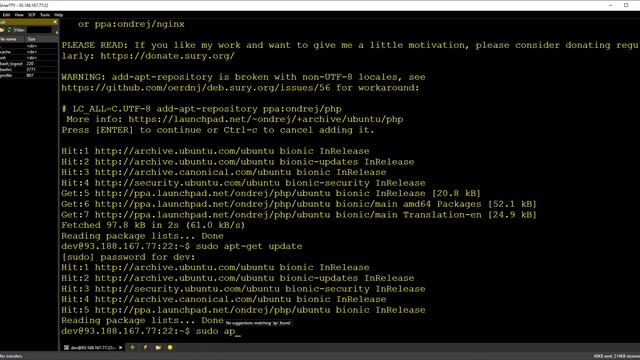The height and width of the screenshot is (360, 640).
Task: Click the yellow smiley icon in tab bar
Action: point(170,347)
